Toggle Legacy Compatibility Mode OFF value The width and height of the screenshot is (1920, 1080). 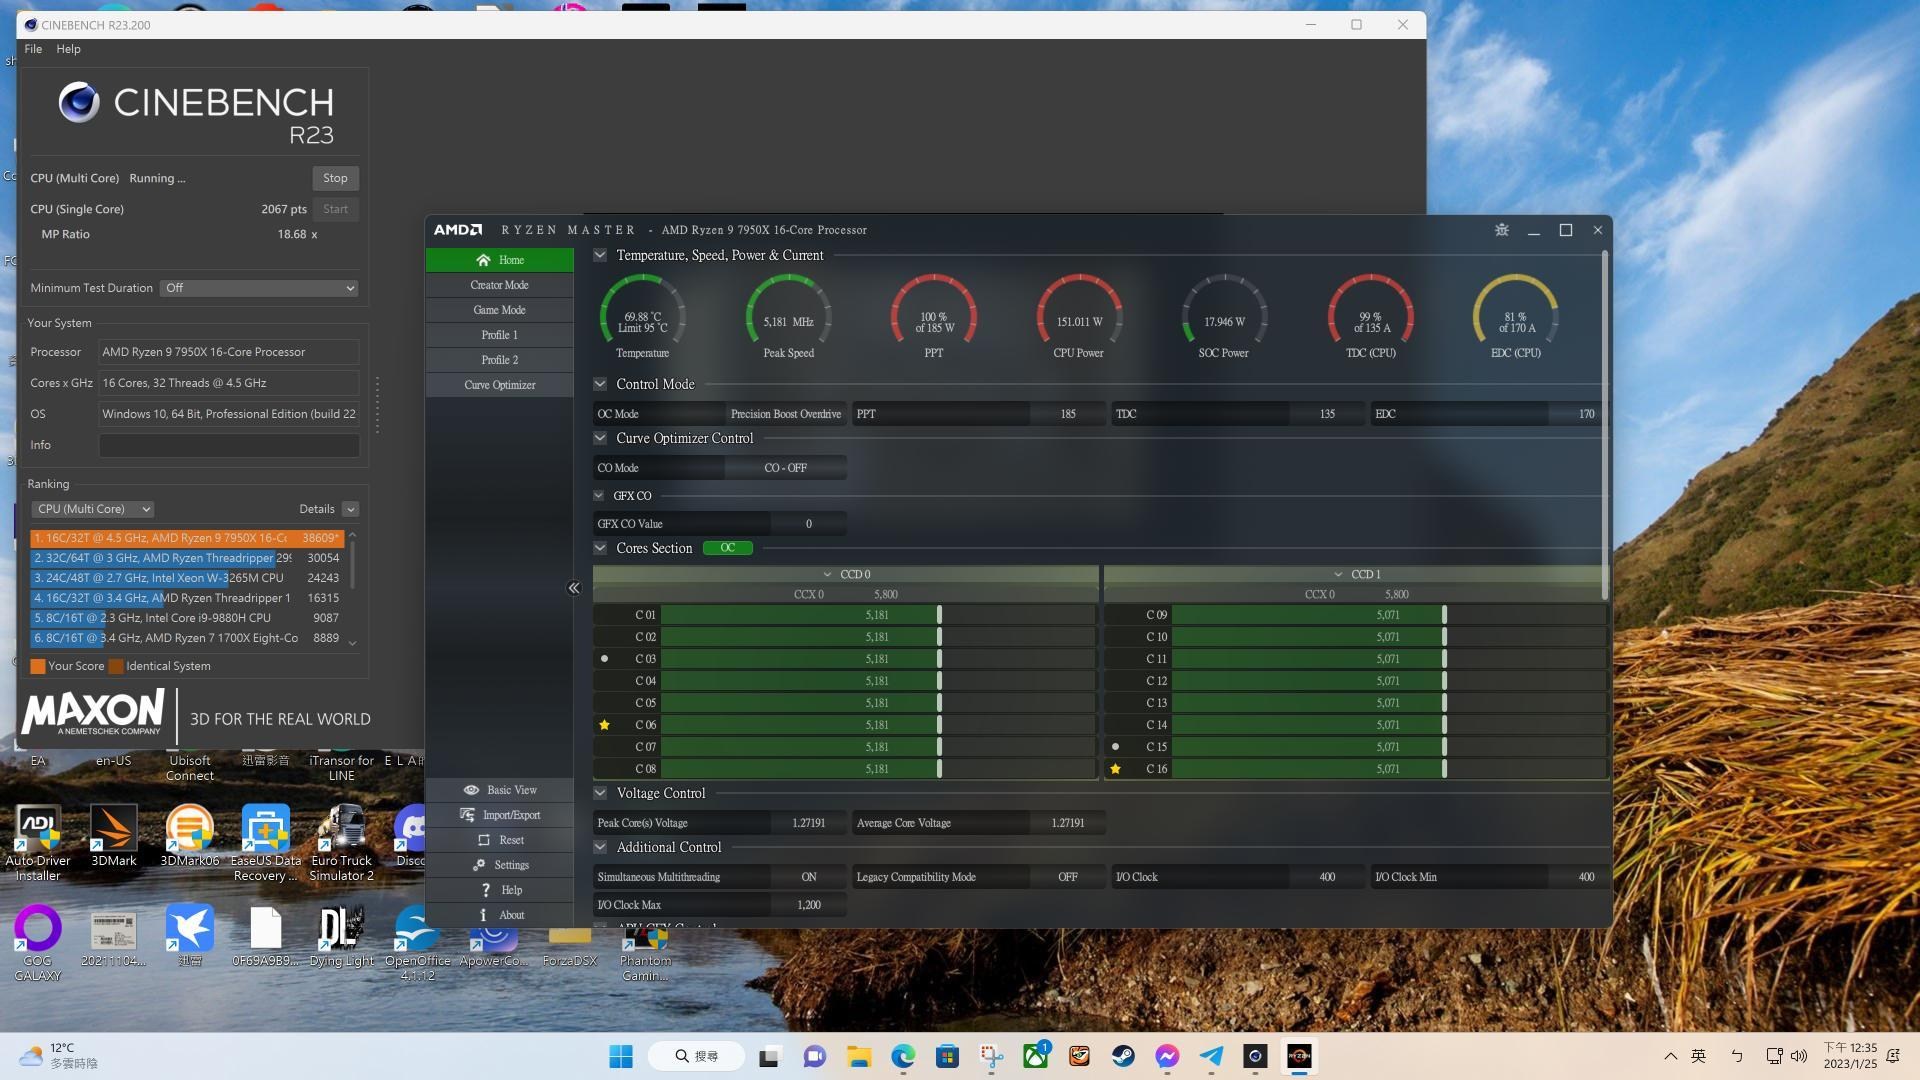pyautogui.click(x=1067, y=877)
